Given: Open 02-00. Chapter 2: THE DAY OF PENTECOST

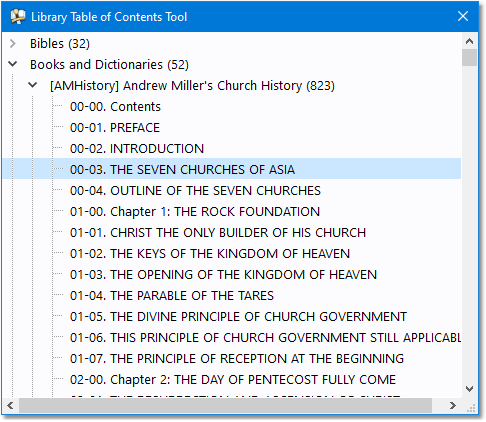Looking at the screenshot, I should click(233, 380).
